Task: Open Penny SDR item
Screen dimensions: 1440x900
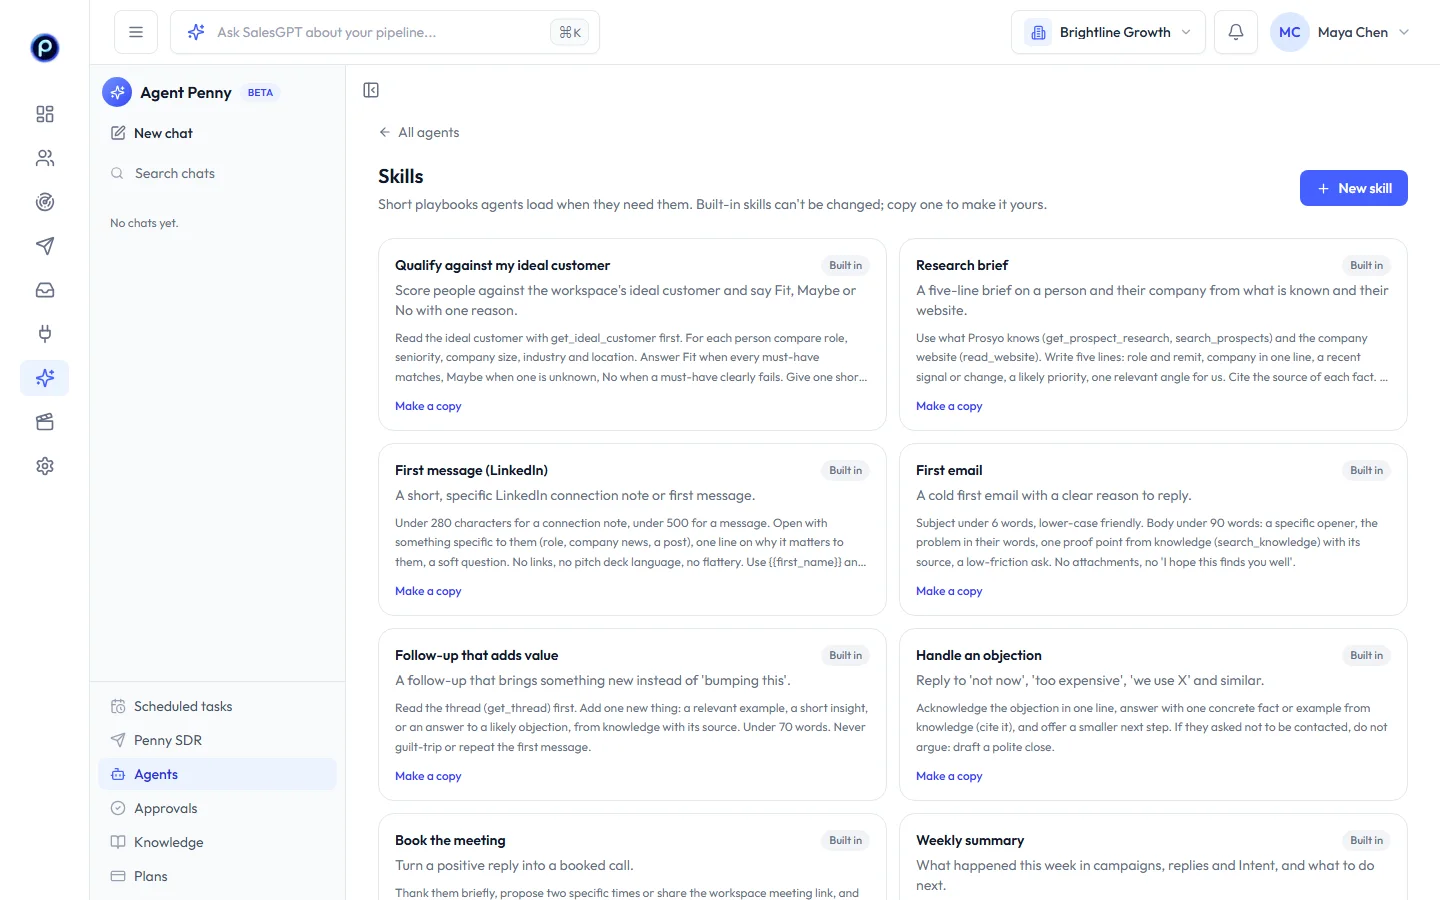Action: click(217, 740)
